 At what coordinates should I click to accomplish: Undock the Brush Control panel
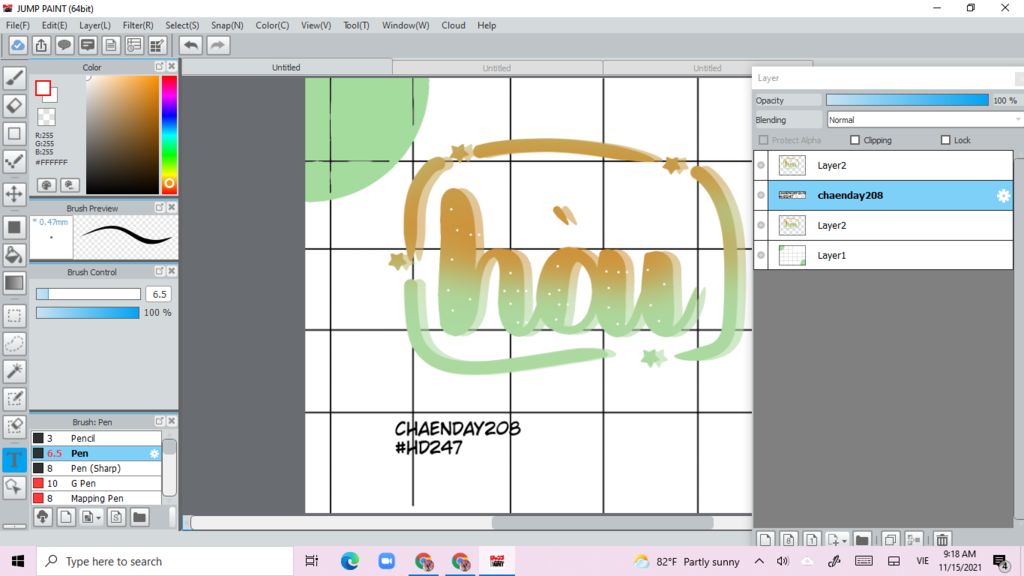click(x=159, y=271)
